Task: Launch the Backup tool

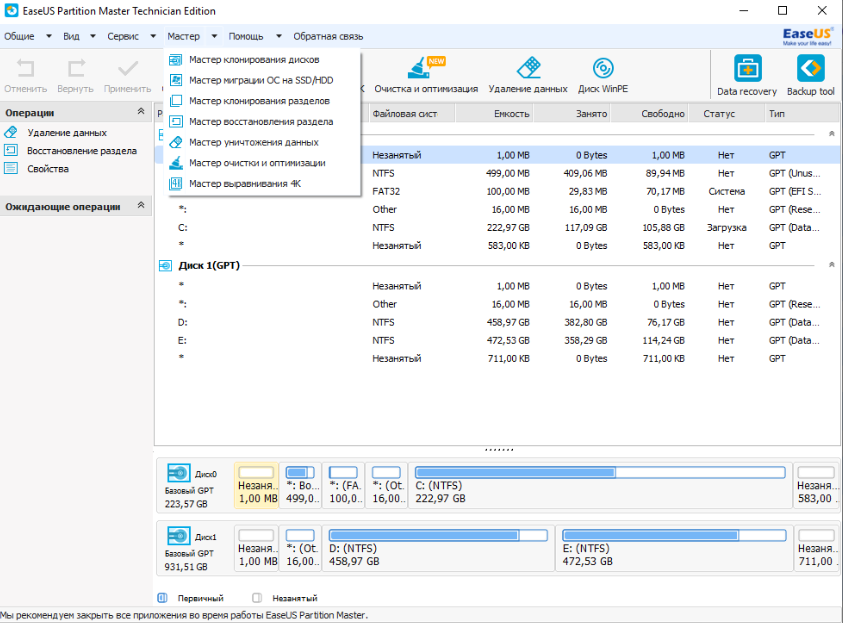Action: [x=810, y=75]
